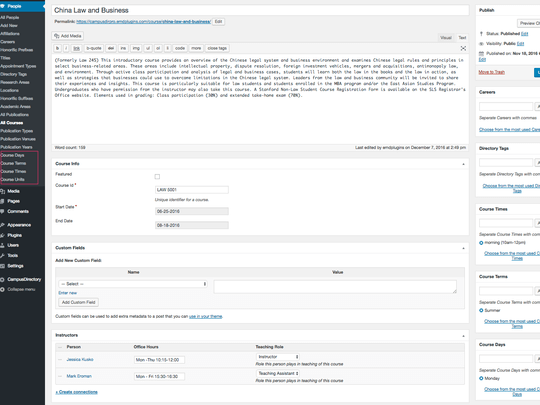The image size is (540, 405).
Task: Open the Tools menu icon
Action: tap(2, 256)
